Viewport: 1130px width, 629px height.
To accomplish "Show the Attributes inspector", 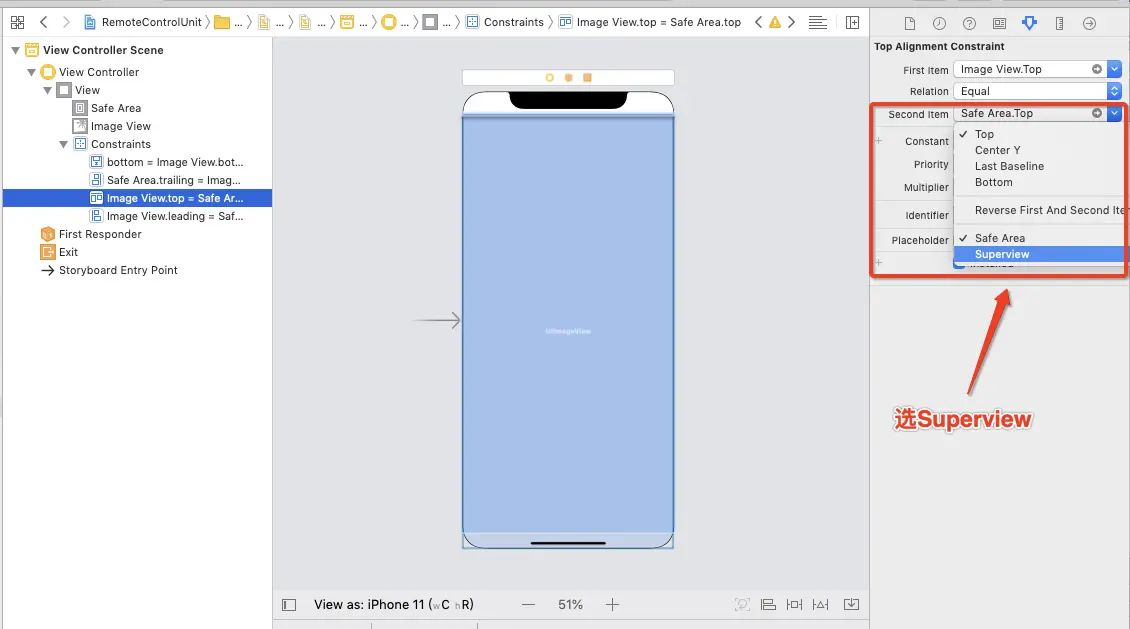I will coord(1029,23).
